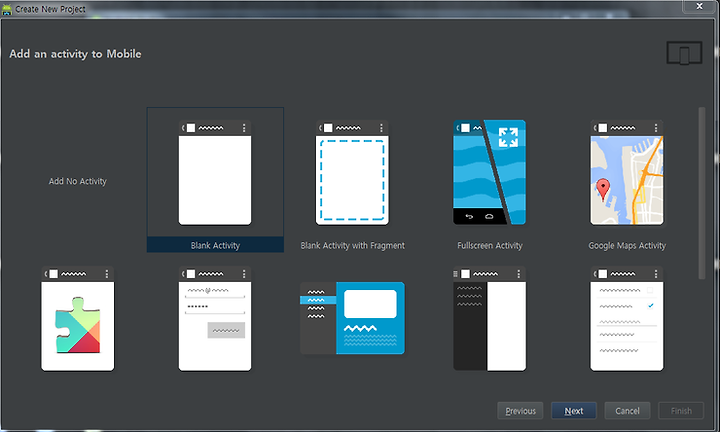Select the Navigation Drawer Activity template
Screen dimensions: 720x432
pos(489,319)
